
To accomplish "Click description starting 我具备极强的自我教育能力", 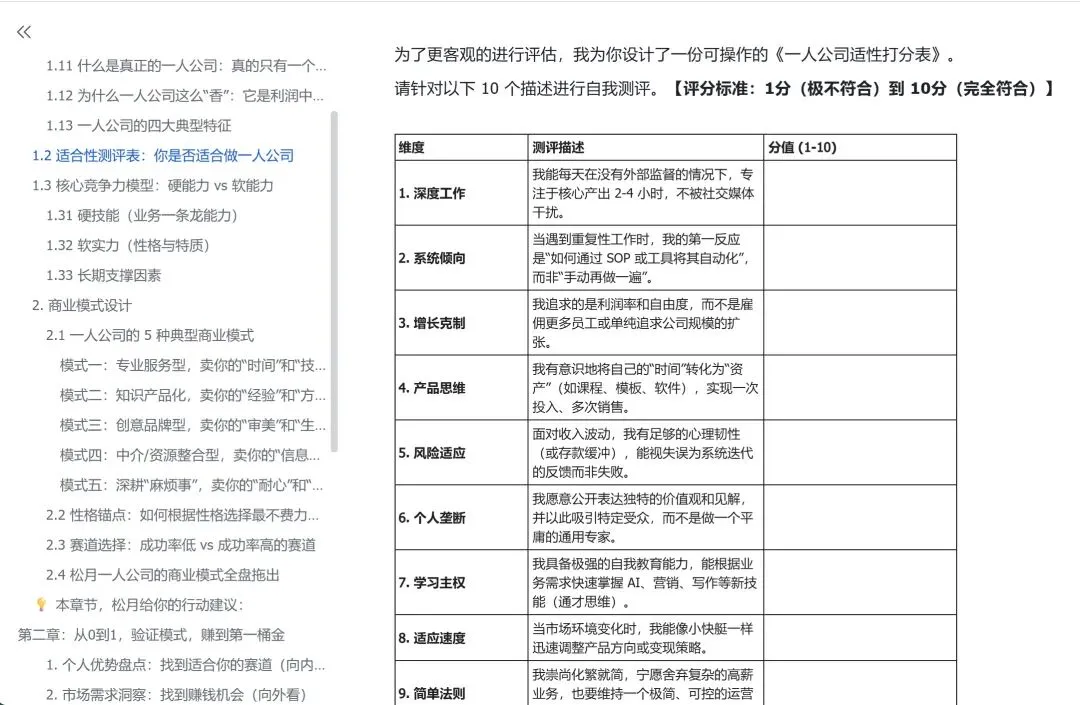I will (645, 582).
